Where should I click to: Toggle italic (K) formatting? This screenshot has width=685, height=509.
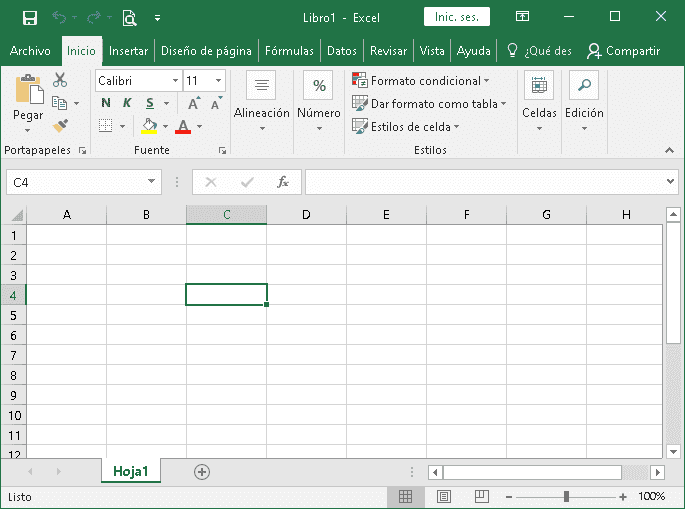click(127, 103)
